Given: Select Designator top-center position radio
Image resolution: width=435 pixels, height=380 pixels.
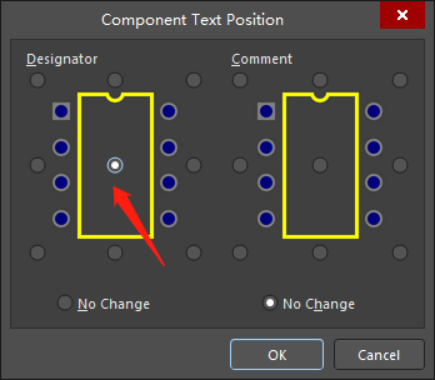Looking at the screenshot, I should 115,80.
